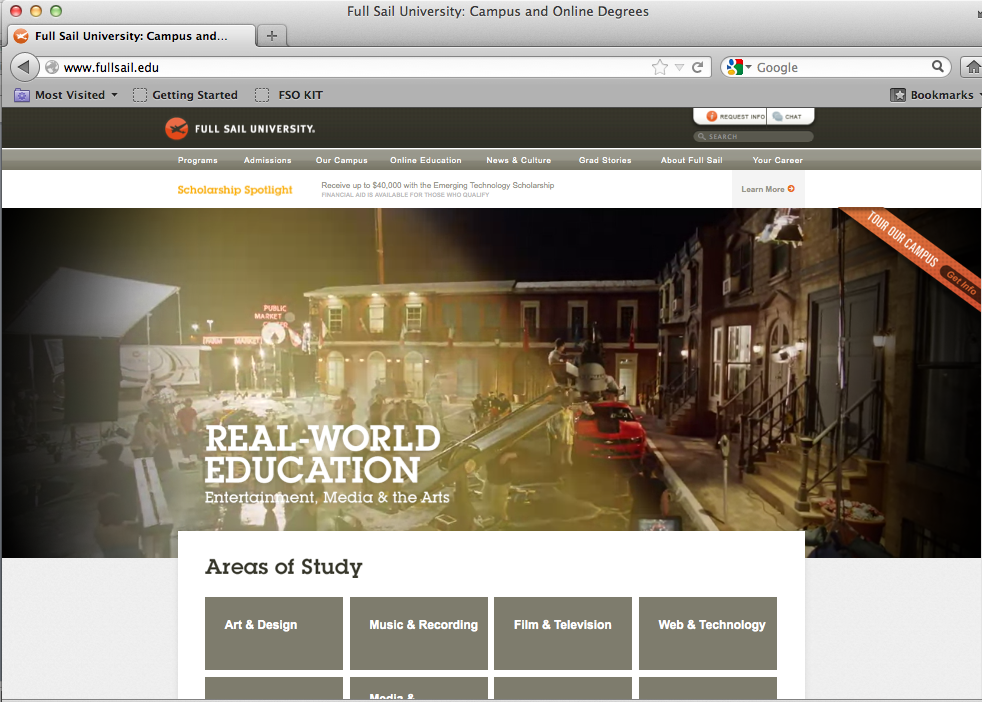Click the Areas of Study heading

[284, 567]
